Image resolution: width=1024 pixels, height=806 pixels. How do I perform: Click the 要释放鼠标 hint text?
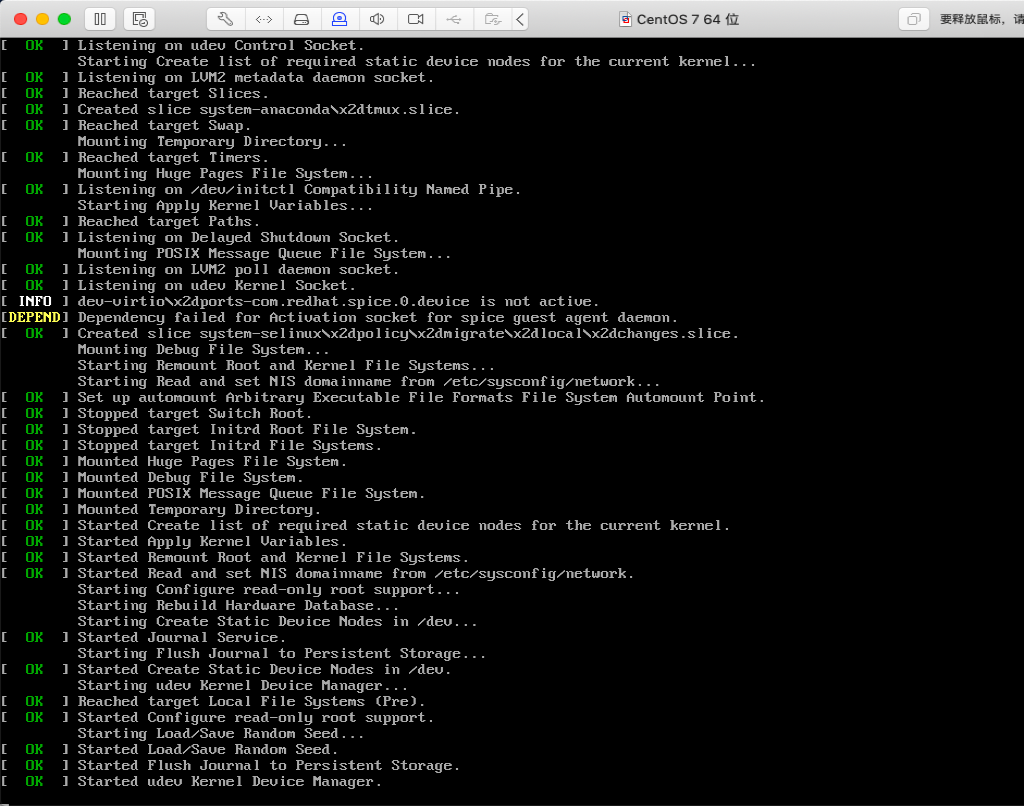point(981,20)
